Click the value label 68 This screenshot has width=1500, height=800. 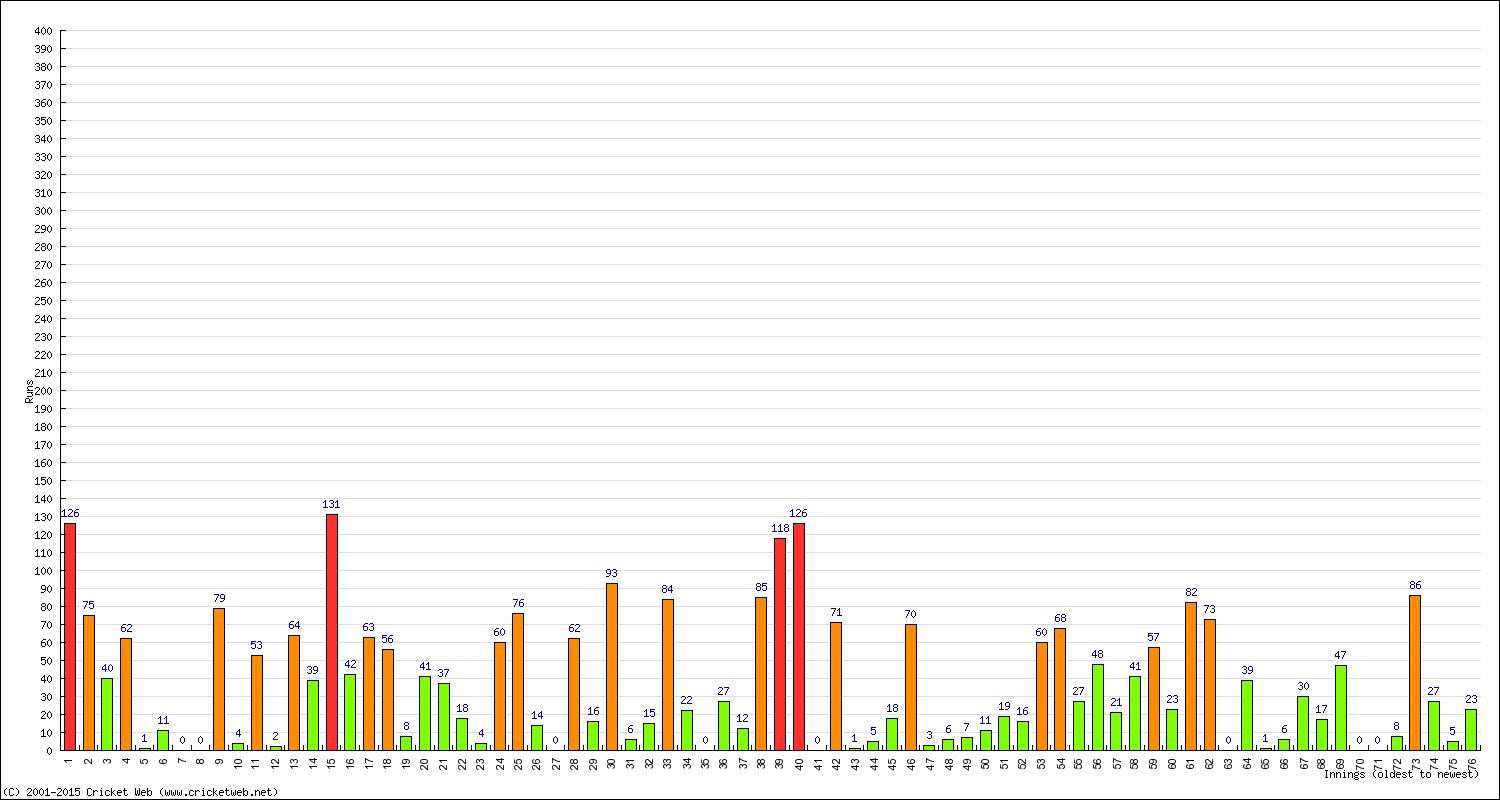(1060, 617)
